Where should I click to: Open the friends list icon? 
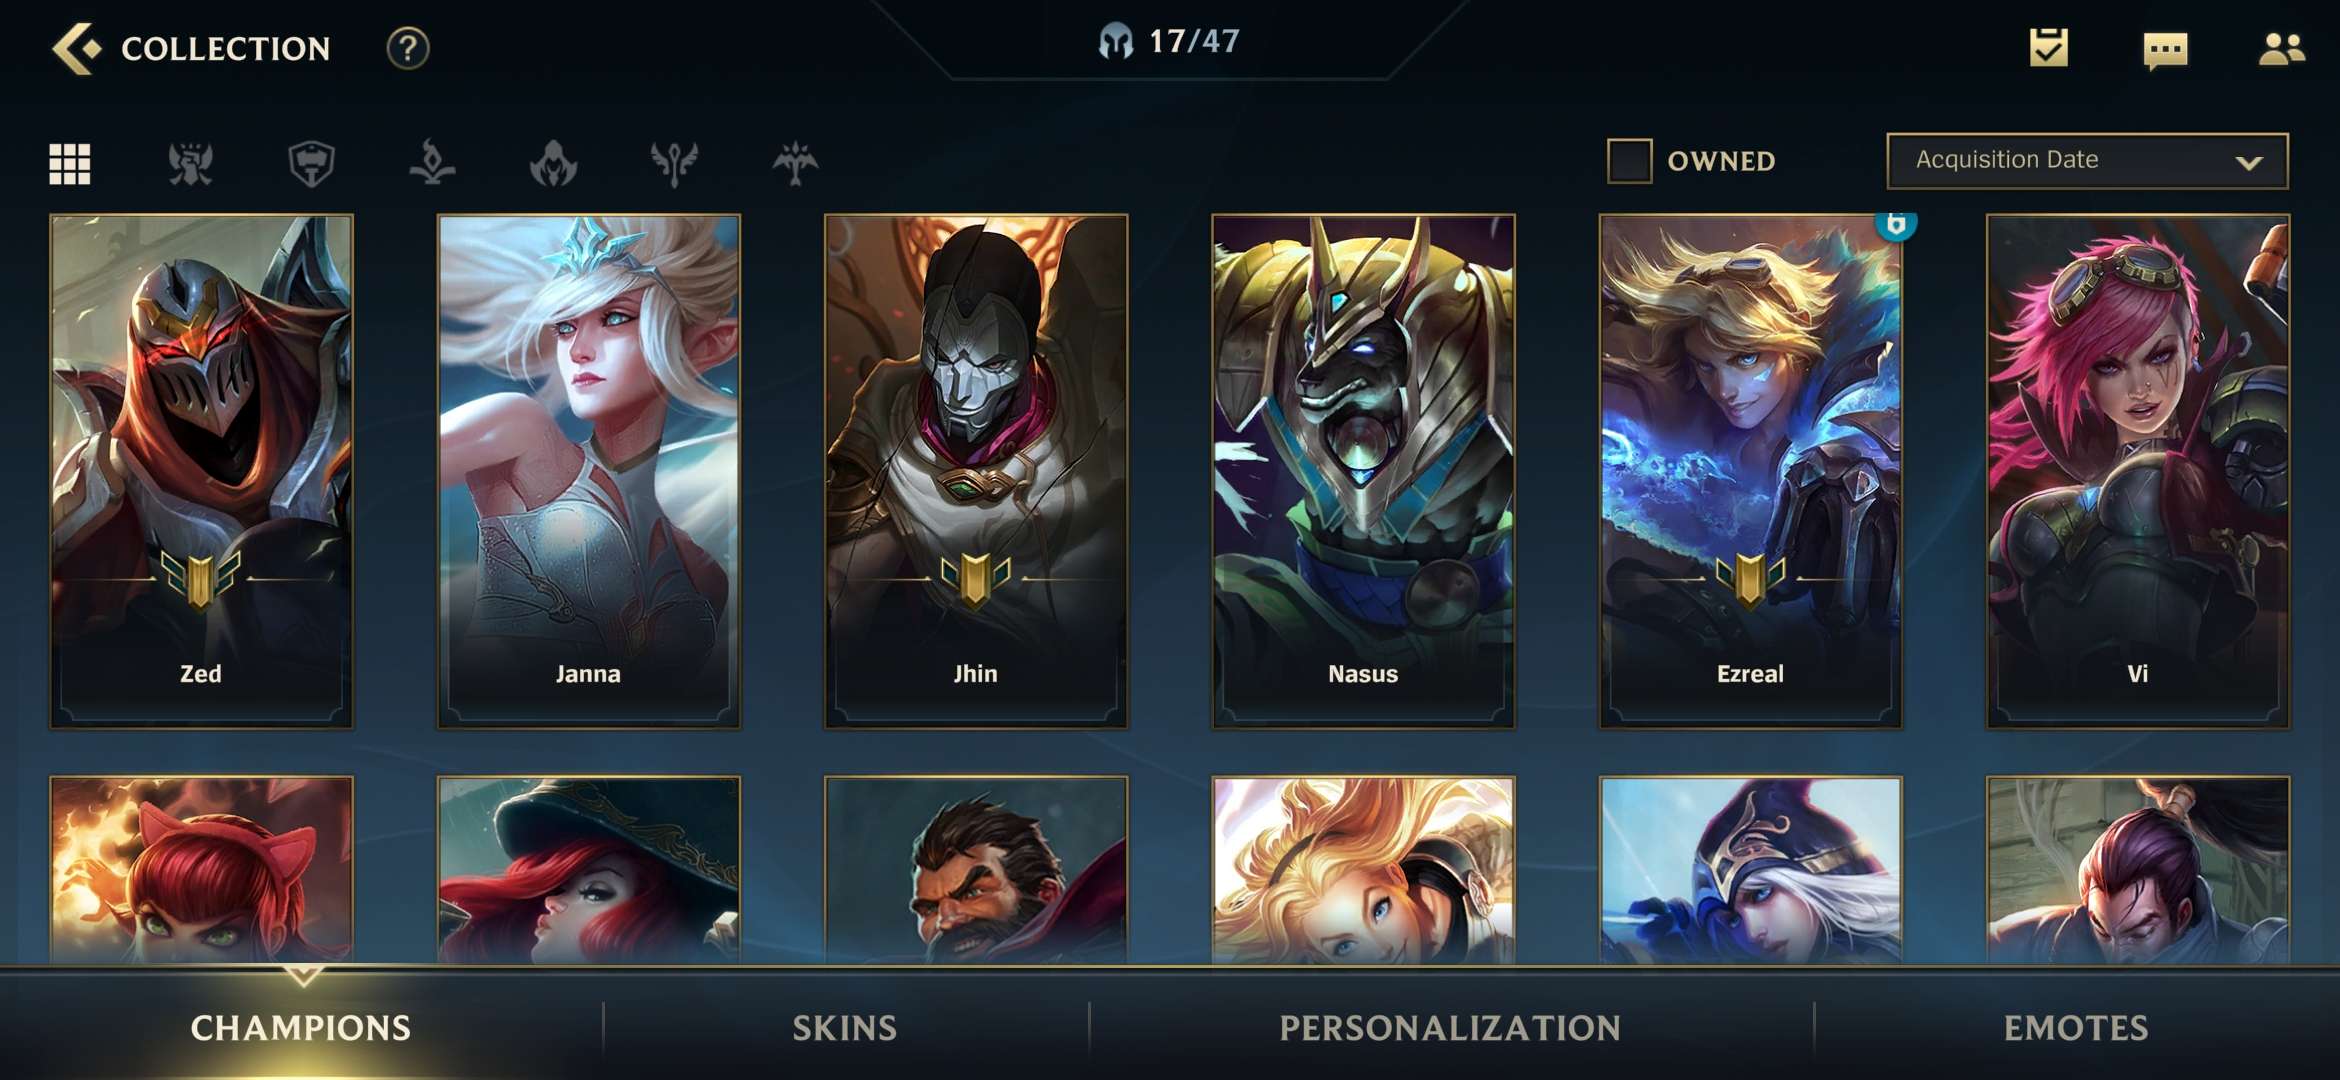[2282, 48]
